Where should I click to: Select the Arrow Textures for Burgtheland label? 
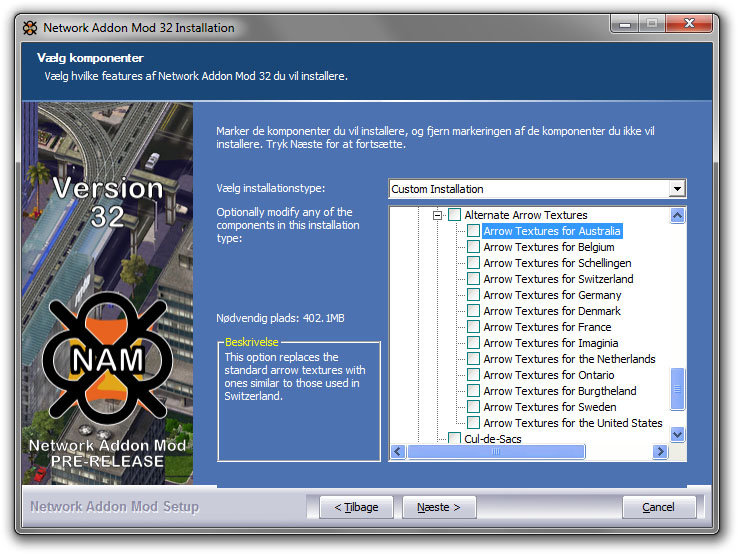coord(560,391)
